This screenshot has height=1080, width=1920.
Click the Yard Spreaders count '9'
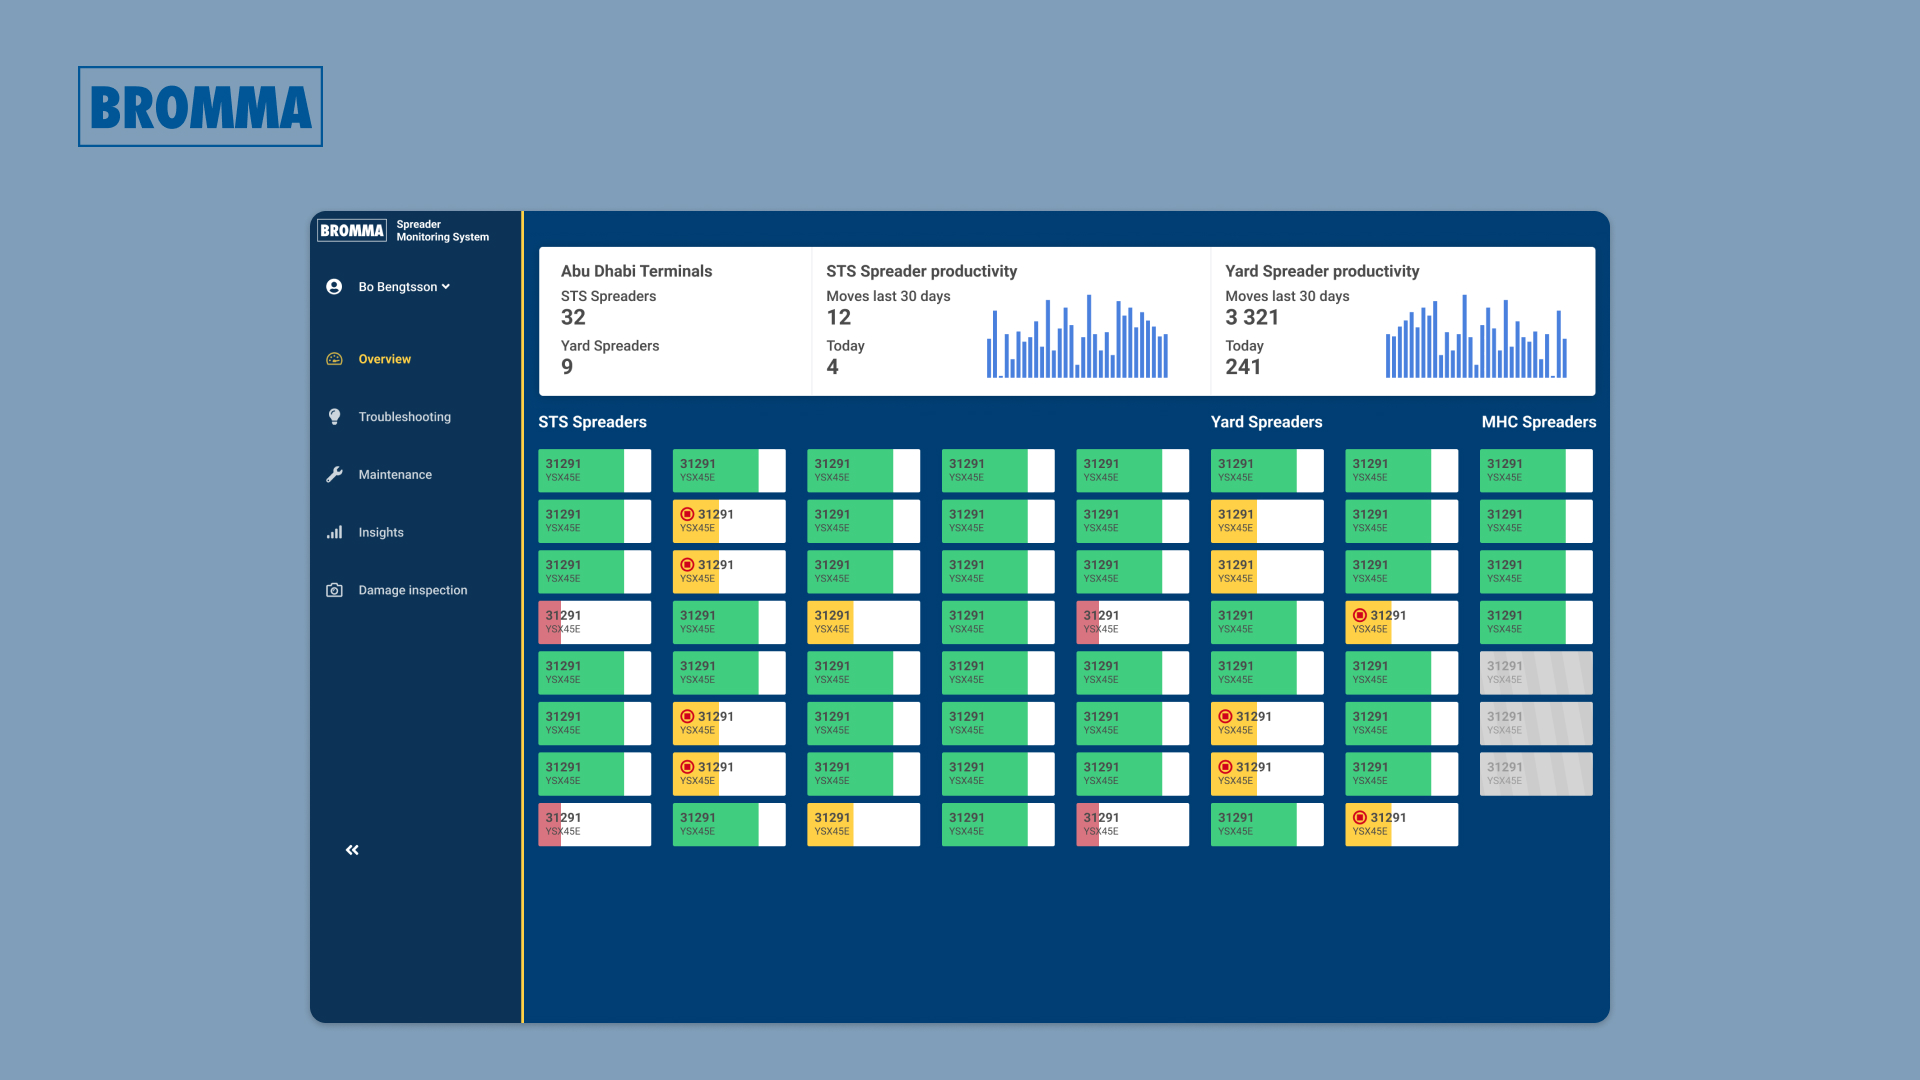coord(567,367)
